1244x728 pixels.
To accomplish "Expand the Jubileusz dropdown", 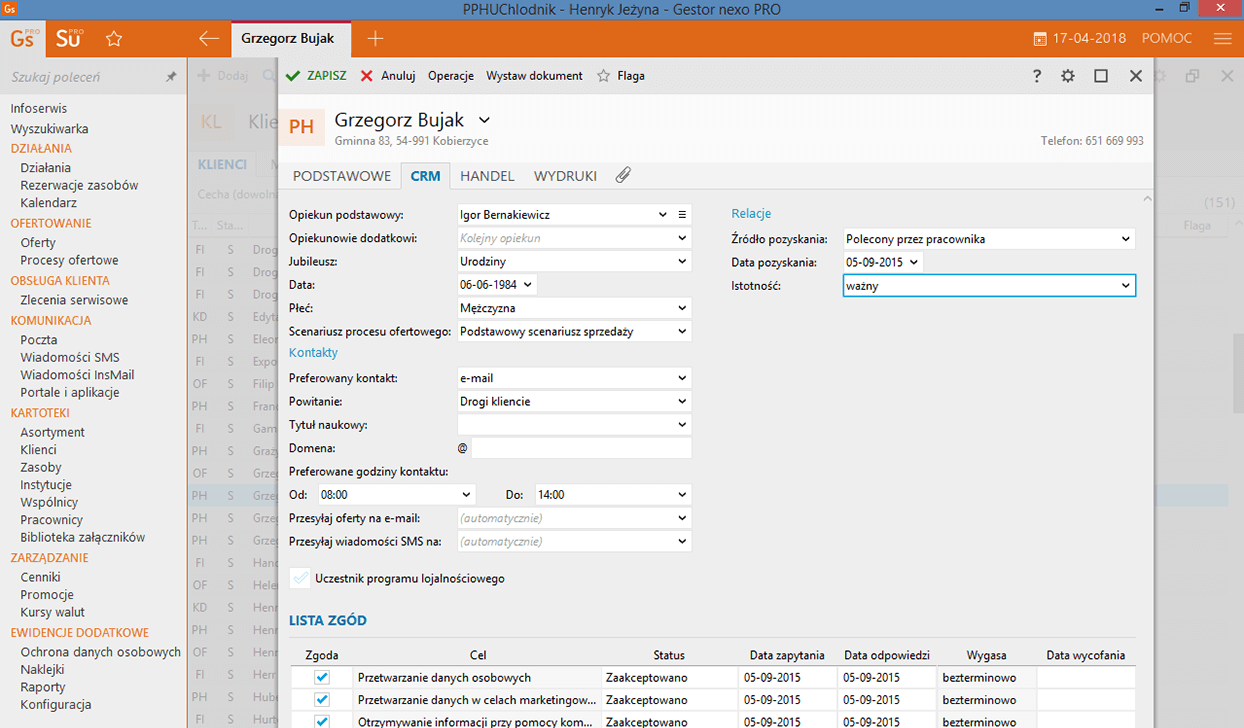I will coord(682,261).
